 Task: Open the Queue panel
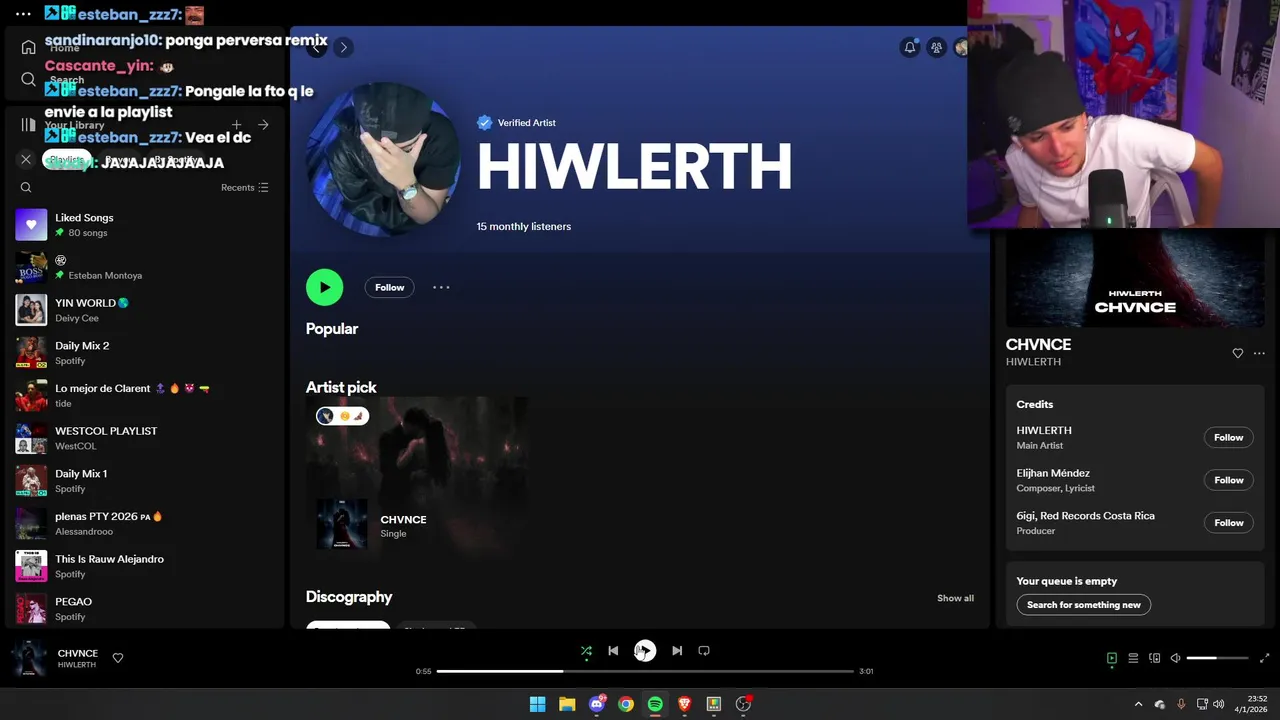coord(1133,658)
